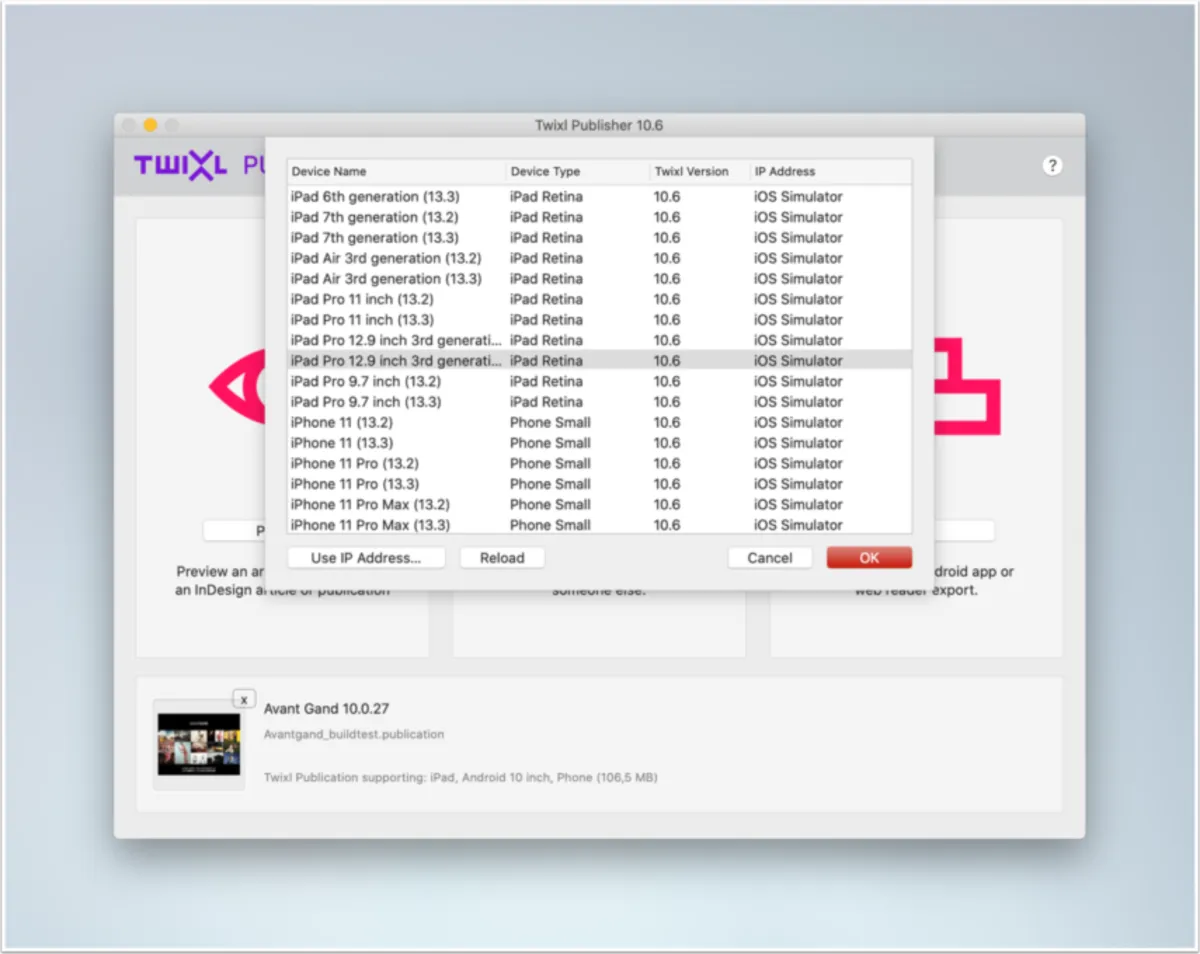Sort by IP Address column header
The height and width of the screenshot is (954, 1200).
[x=831, y=172]
